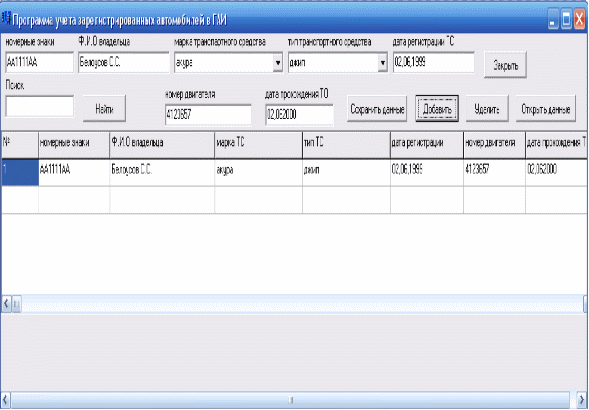Click the Закрыть button

click(505, 65)
